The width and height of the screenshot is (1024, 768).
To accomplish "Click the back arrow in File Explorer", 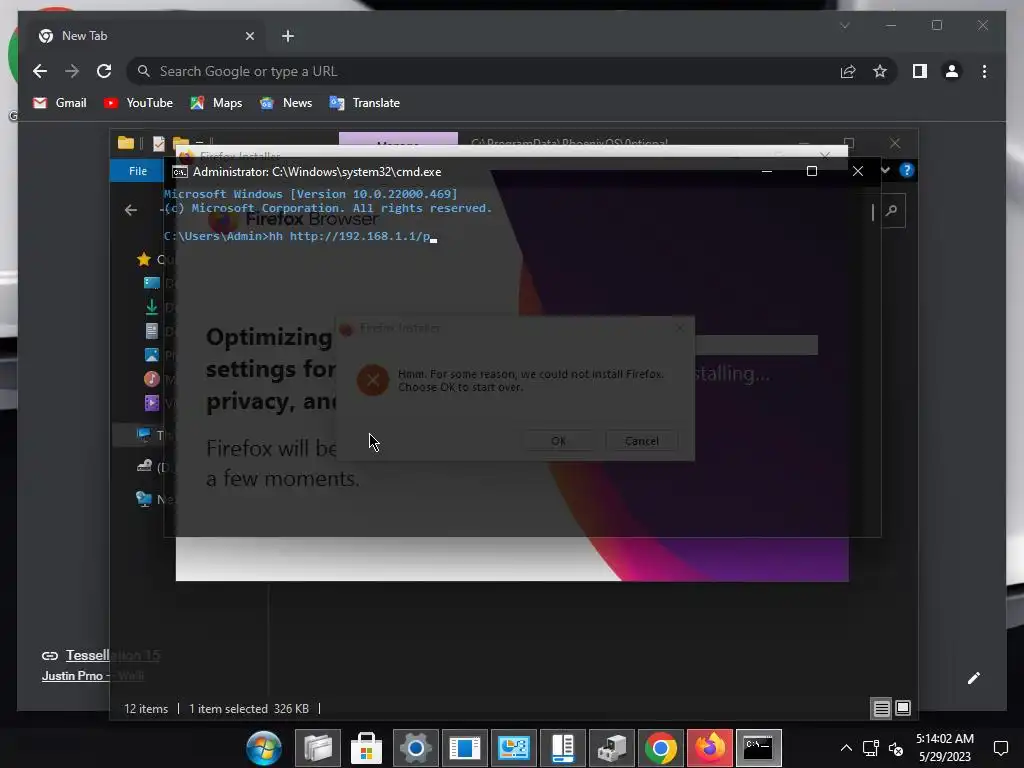I will 131,210.
